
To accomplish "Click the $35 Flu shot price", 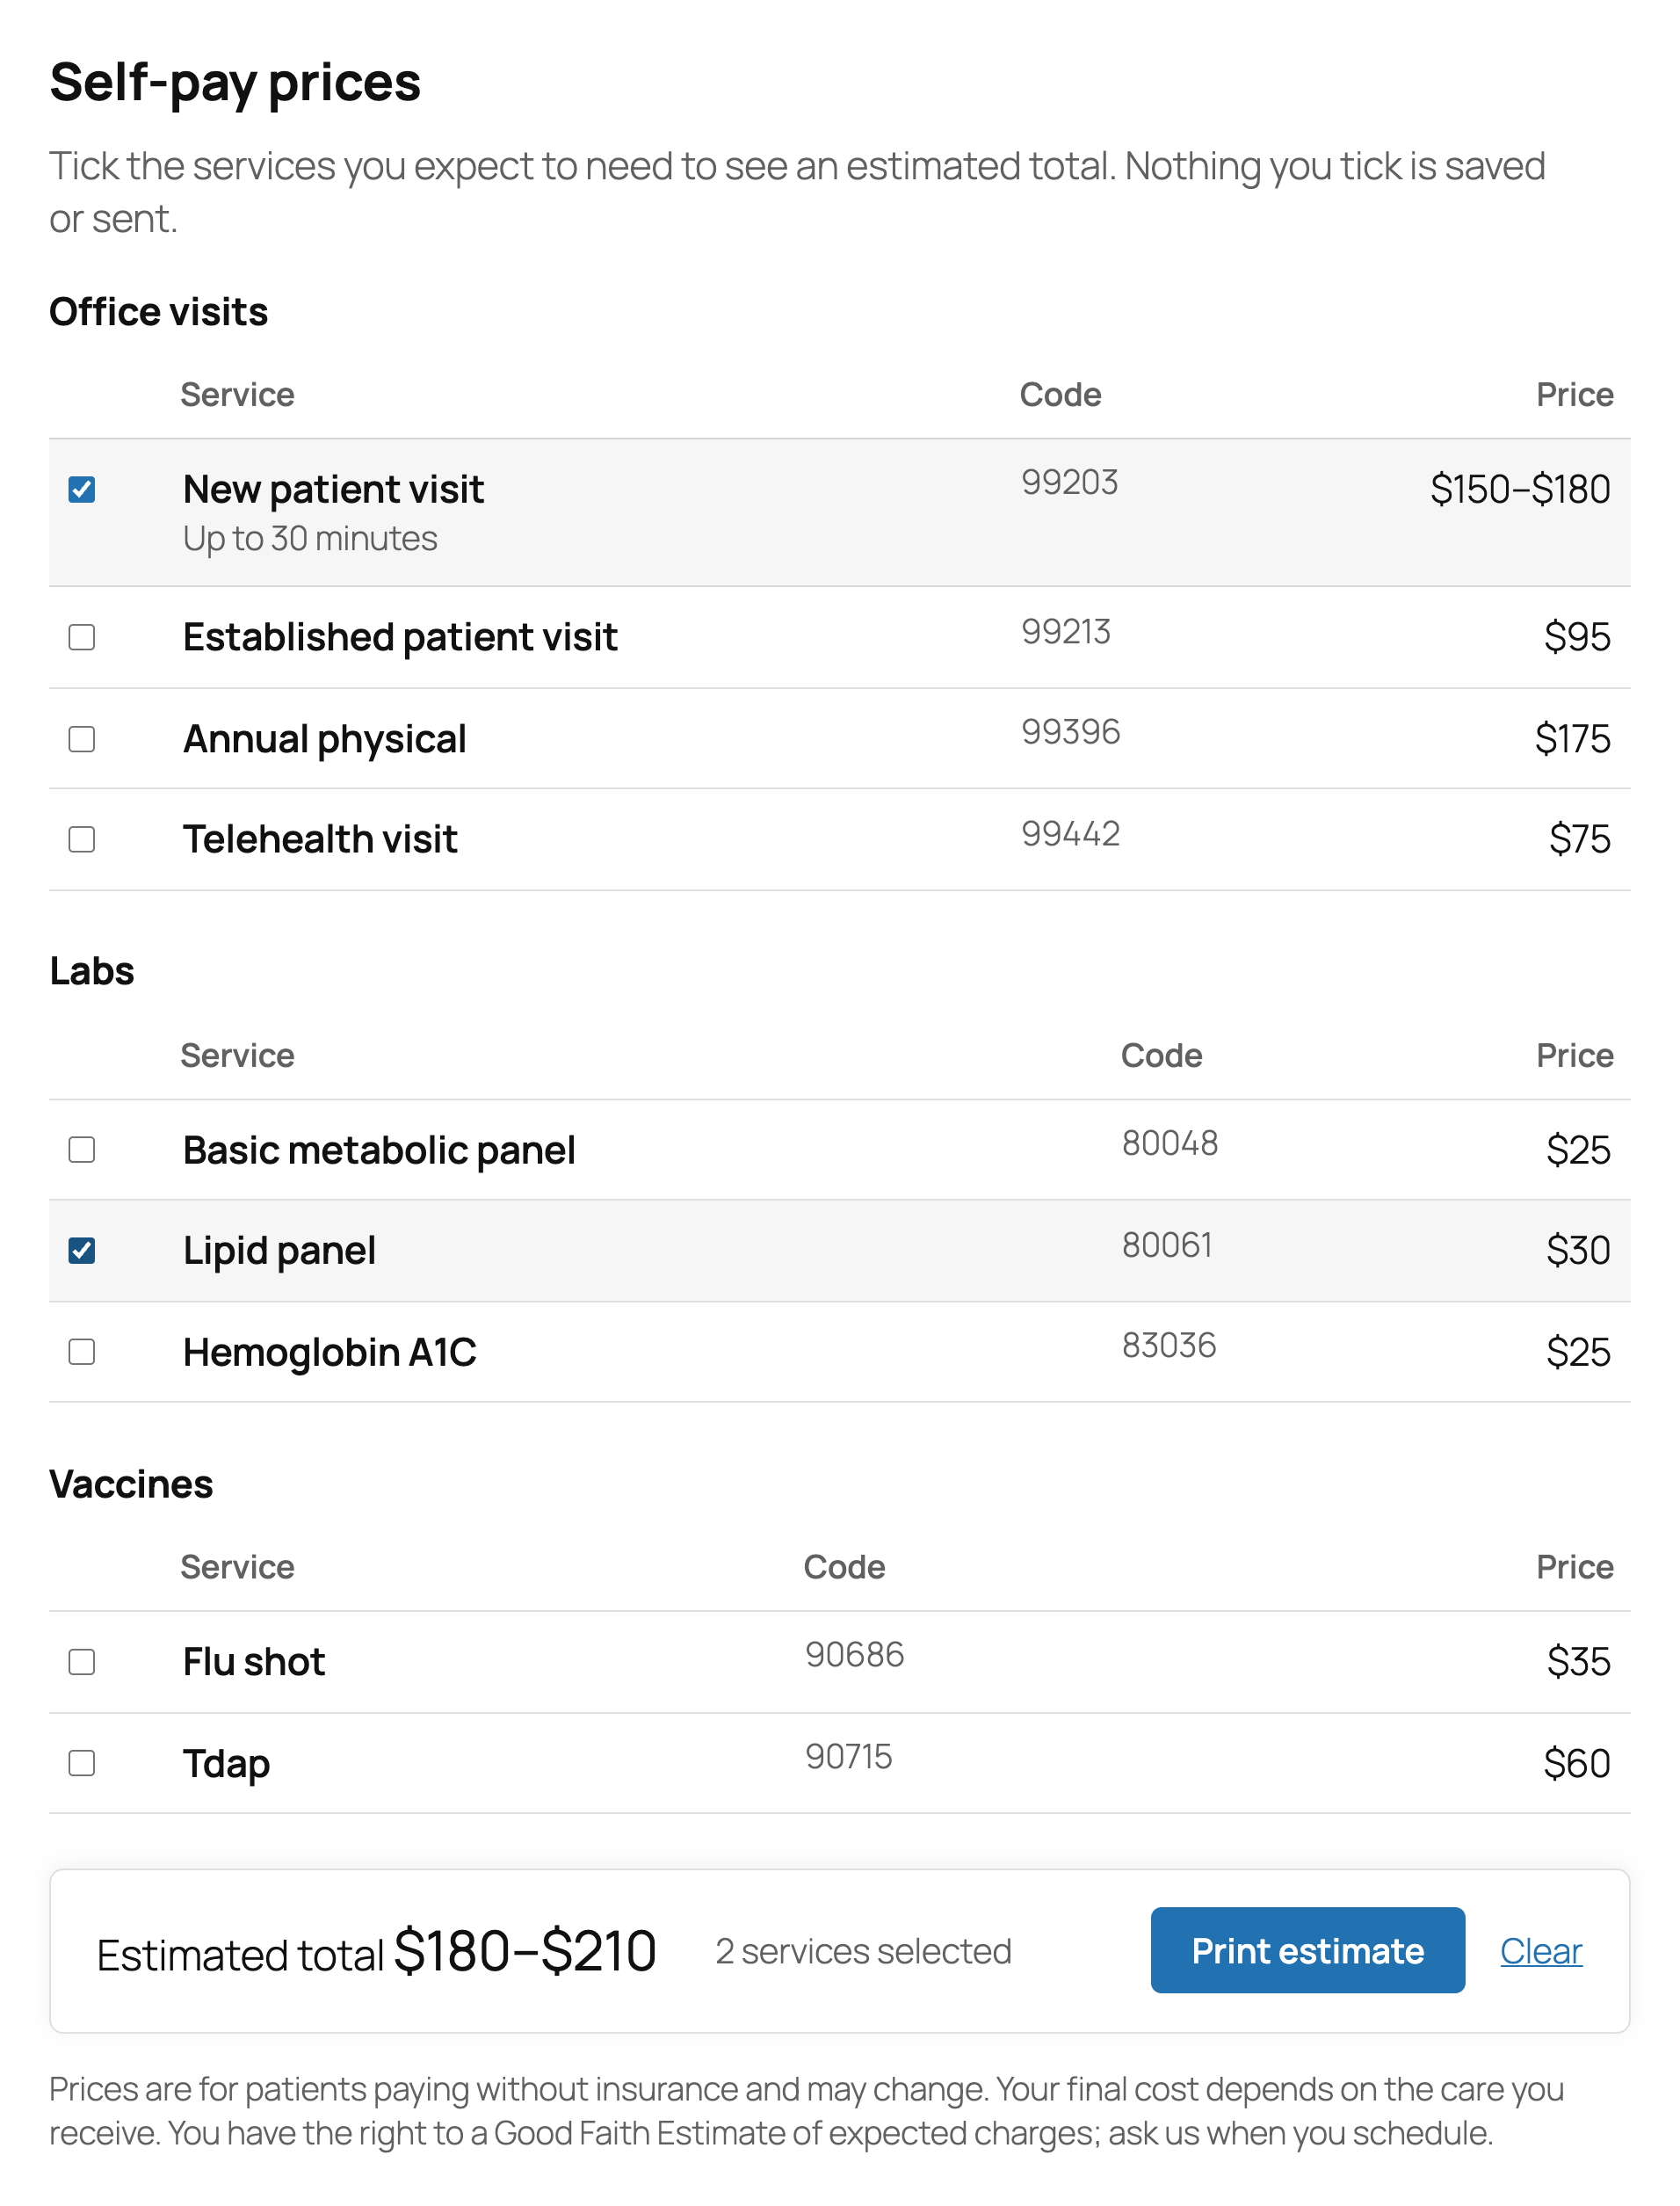I will (x=1579, y=1662).
